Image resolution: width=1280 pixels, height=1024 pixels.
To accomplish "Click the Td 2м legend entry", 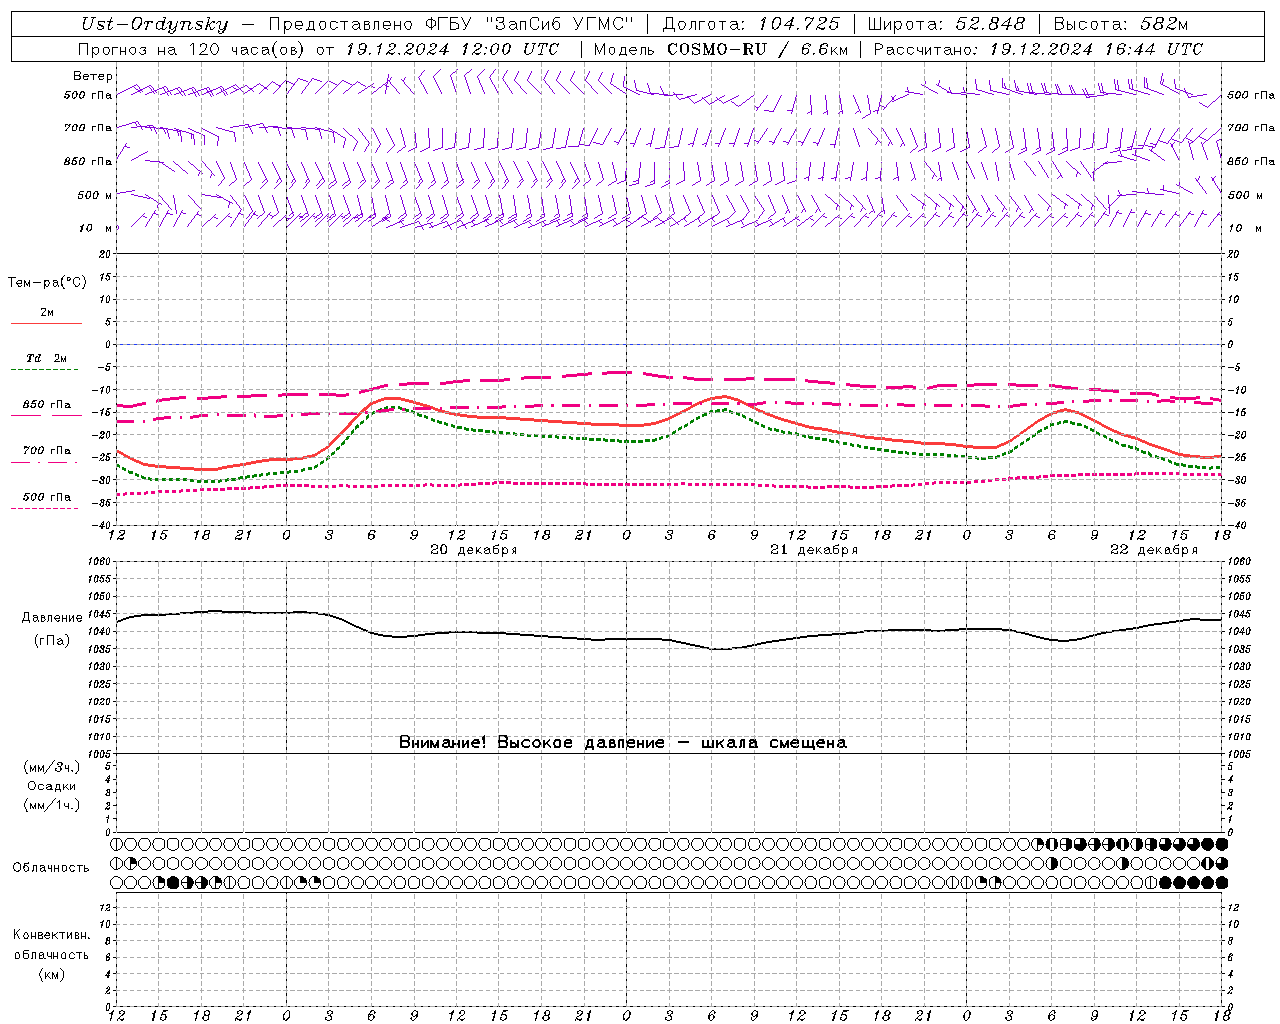I will tap(46, 358).
